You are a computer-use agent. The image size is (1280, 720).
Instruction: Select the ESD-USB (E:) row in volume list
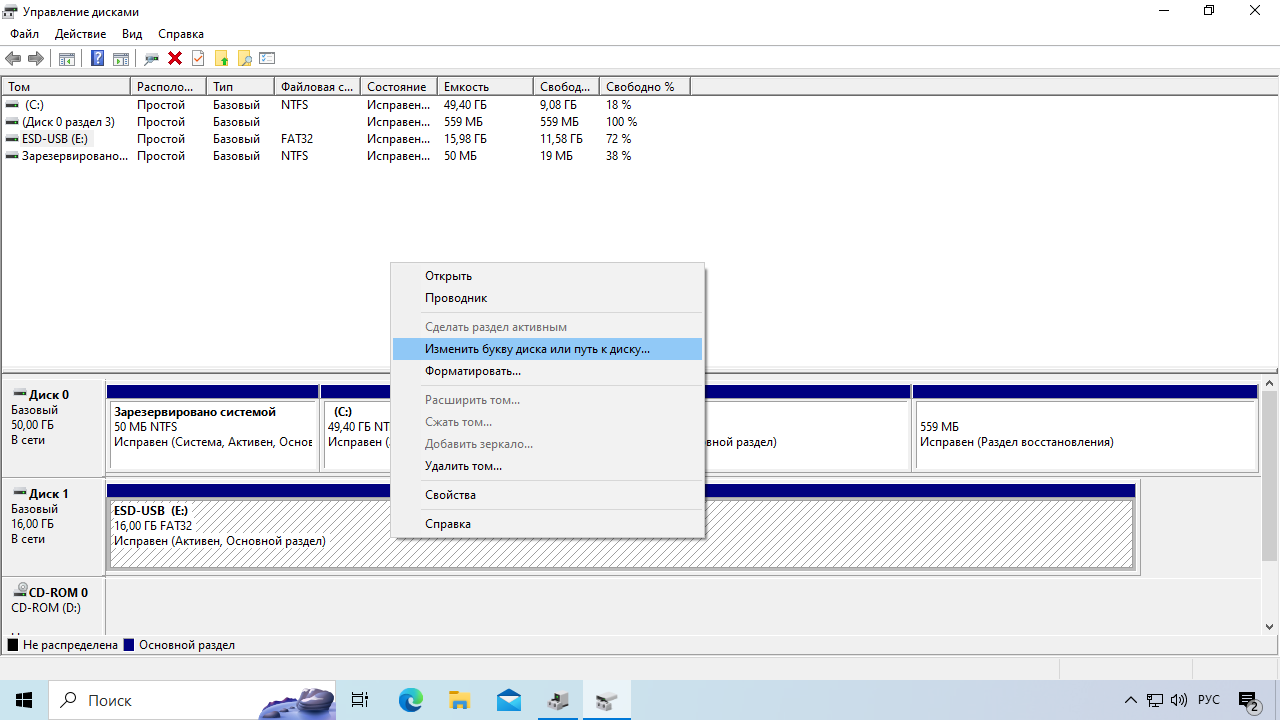(54, 139)
